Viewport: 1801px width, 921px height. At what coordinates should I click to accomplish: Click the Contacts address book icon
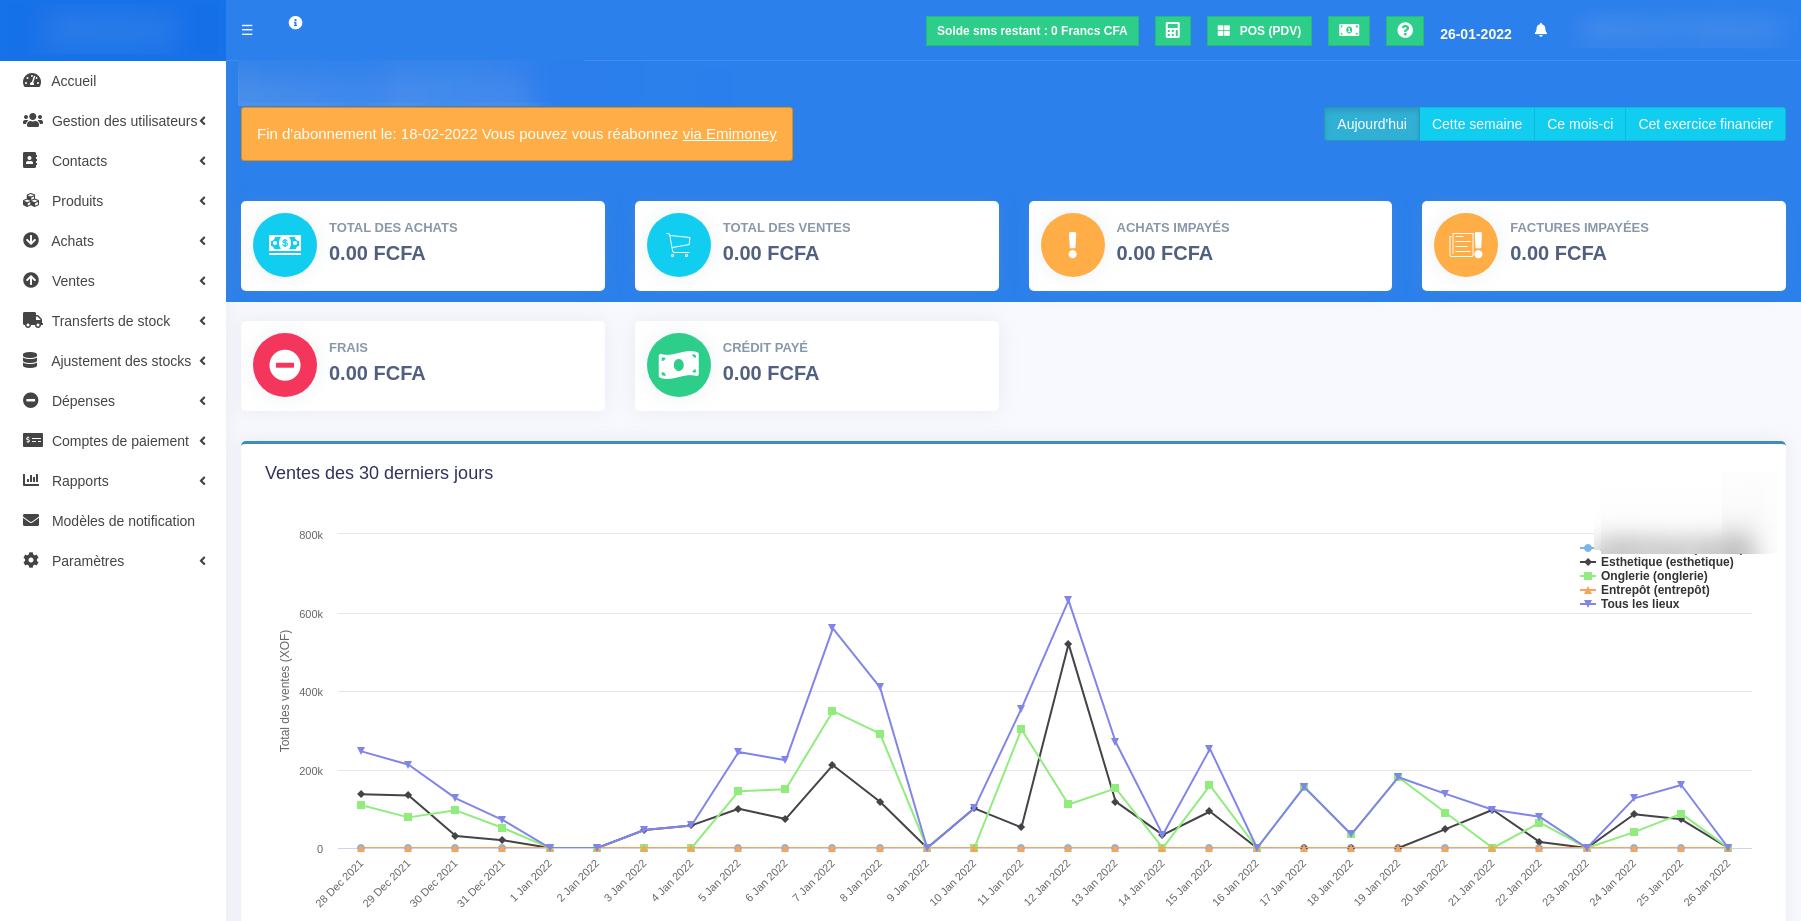31,160
